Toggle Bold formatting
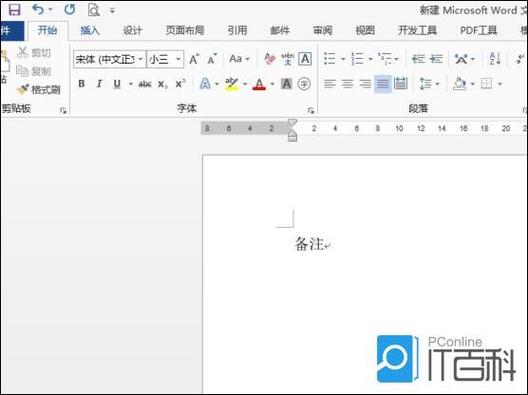The image size is (528, 395). click(x=81, y=84)
